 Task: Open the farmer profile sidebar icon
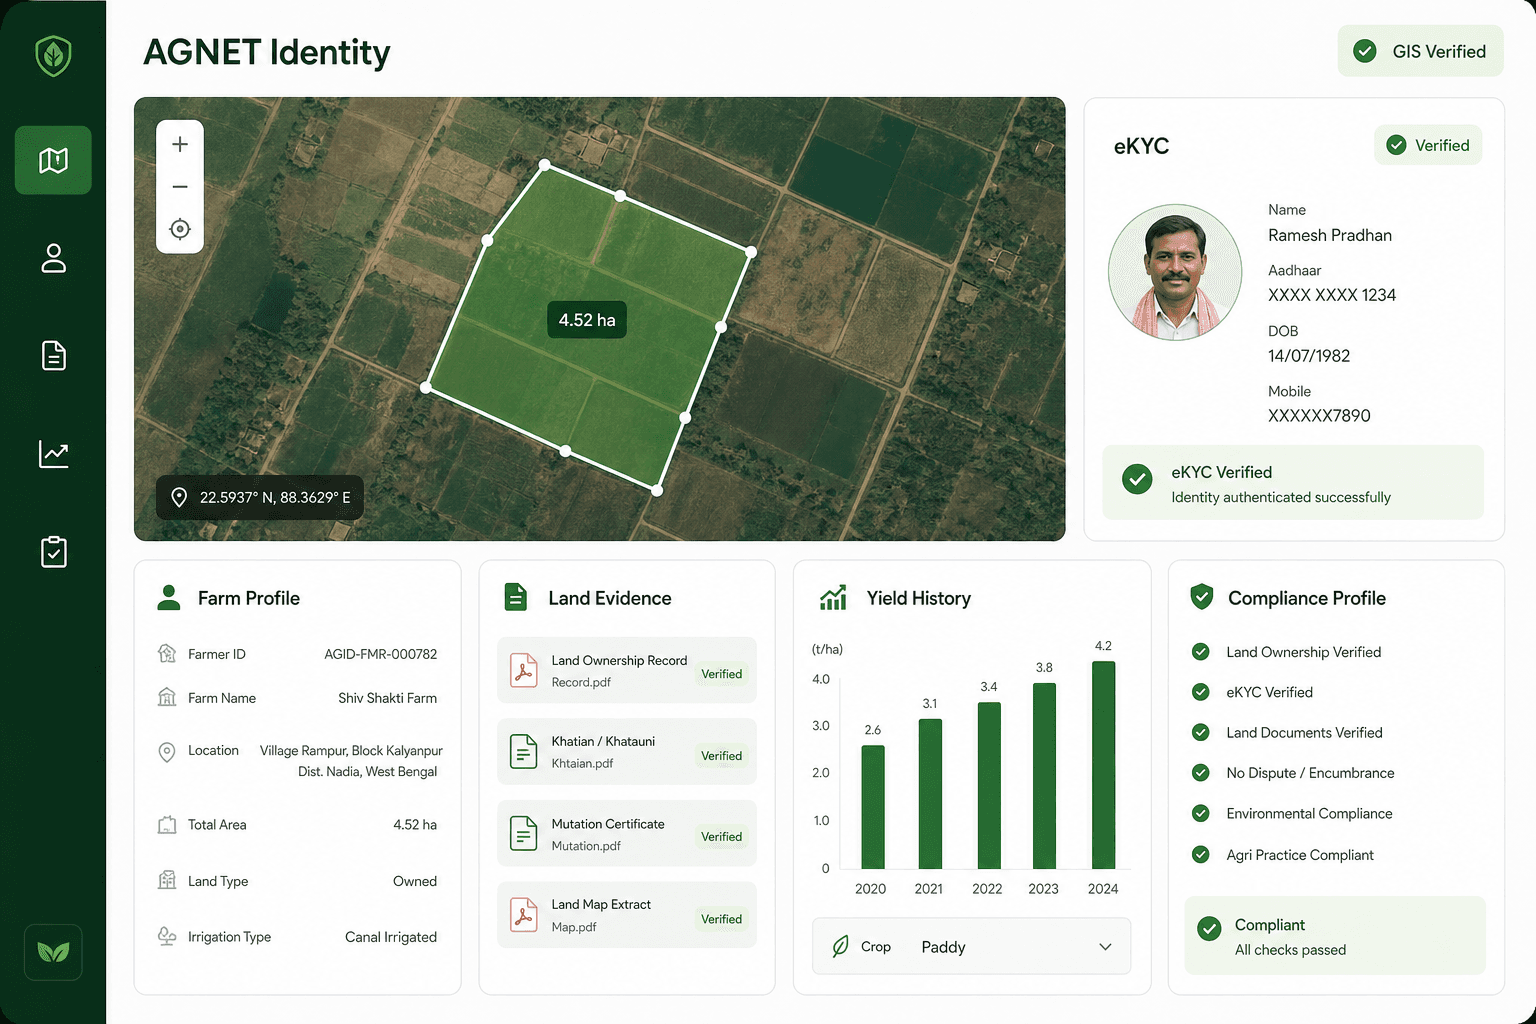point(53,258)
